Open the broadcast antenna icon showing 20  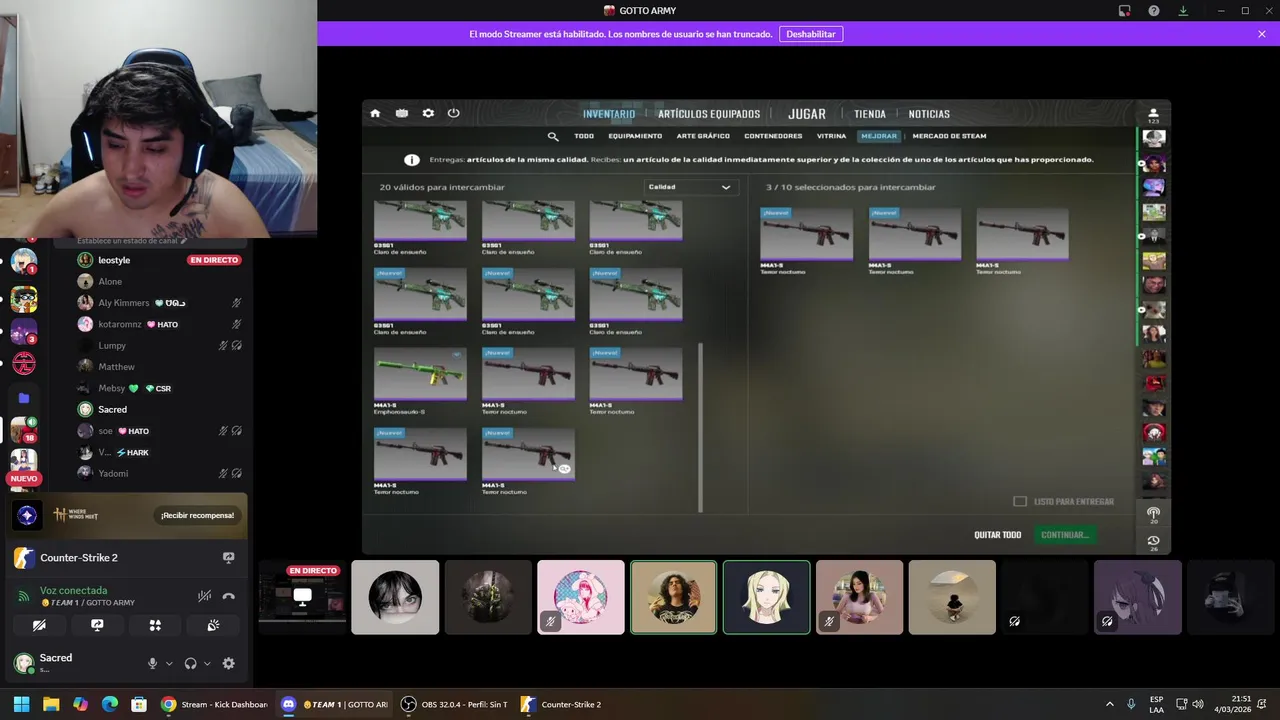coord(1153,514)
